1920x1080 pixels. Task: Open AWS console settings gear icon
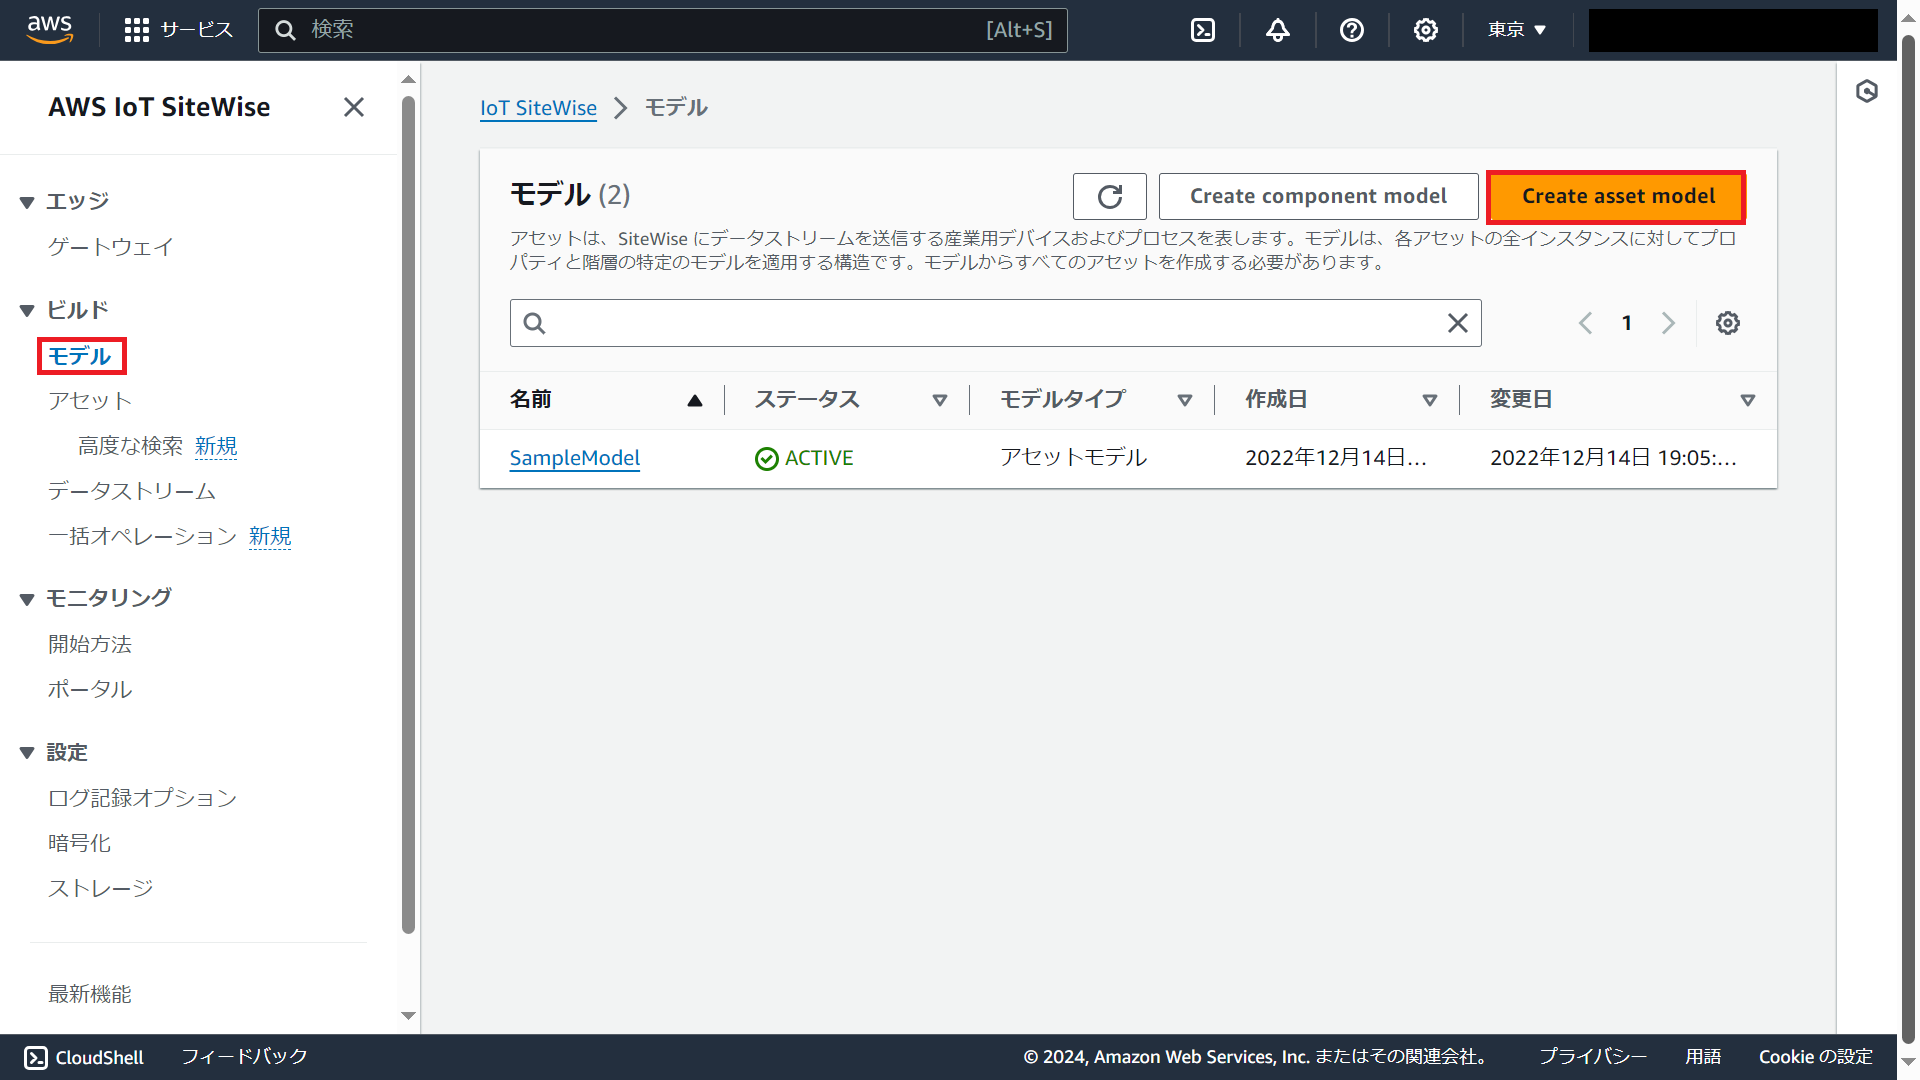click(x=1425, y=30)
